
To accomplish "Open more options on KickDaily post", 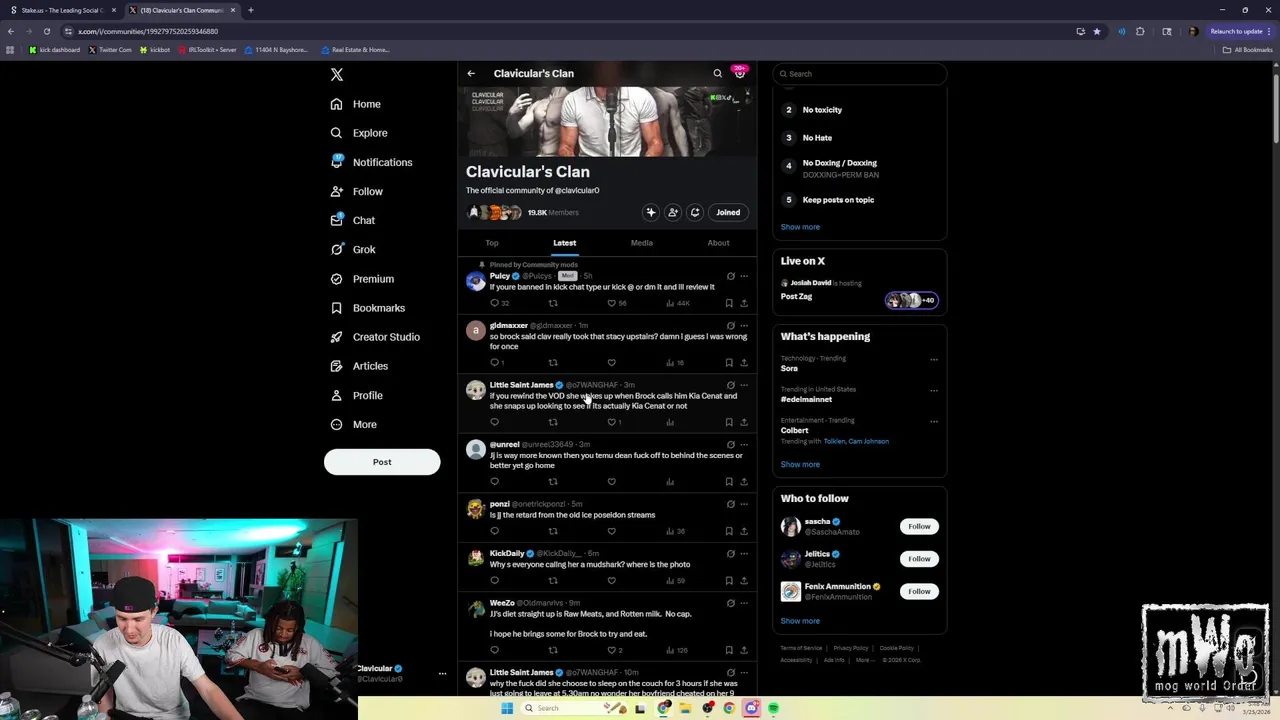I will (x=743, y=553).
